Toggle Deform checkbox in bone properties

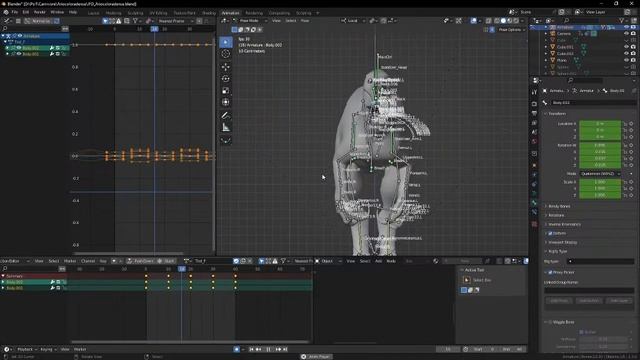[x=550, y=233]
